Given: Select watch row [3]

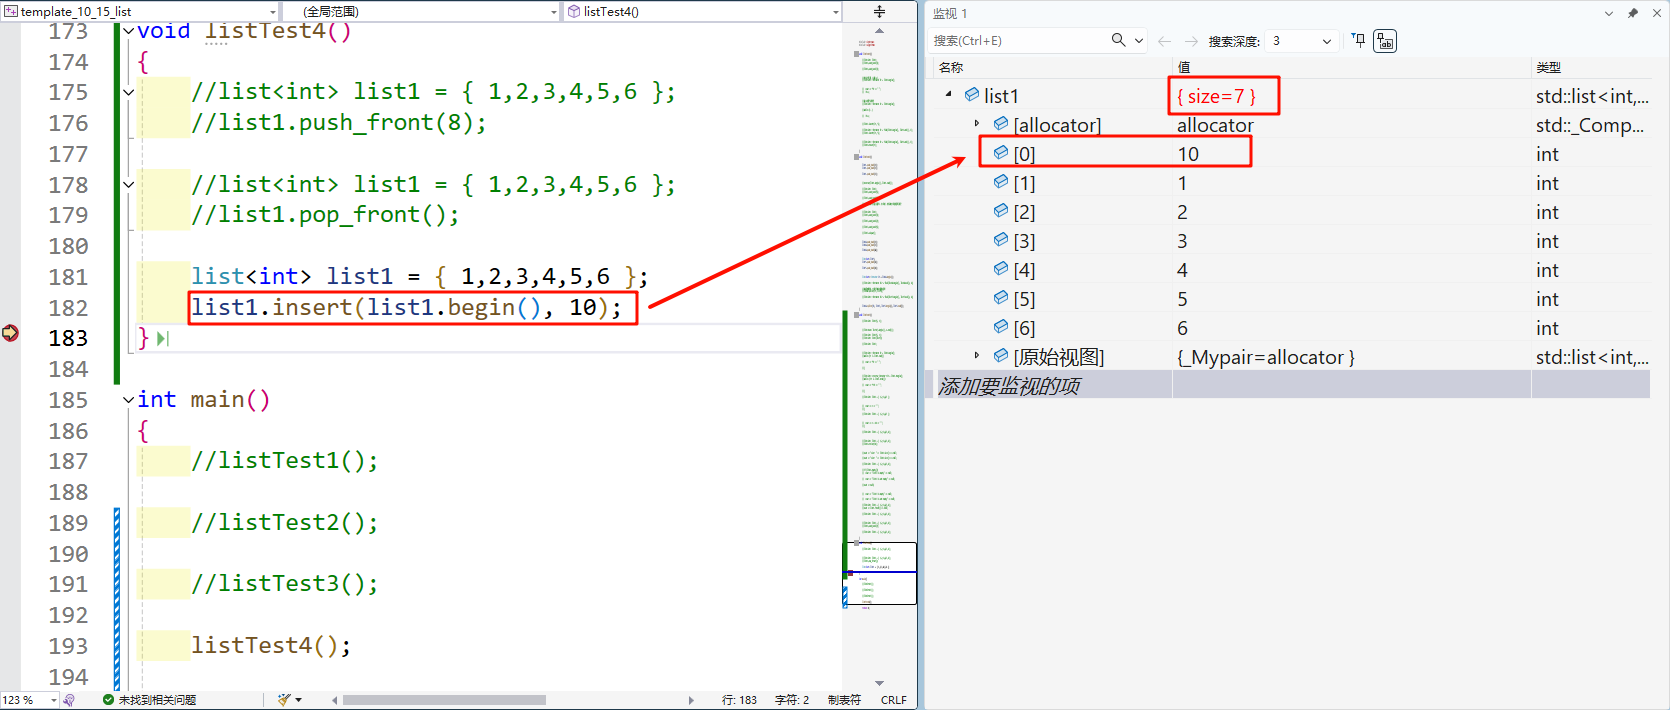Looking at the screenshot, I should (x=1290, y=241).
